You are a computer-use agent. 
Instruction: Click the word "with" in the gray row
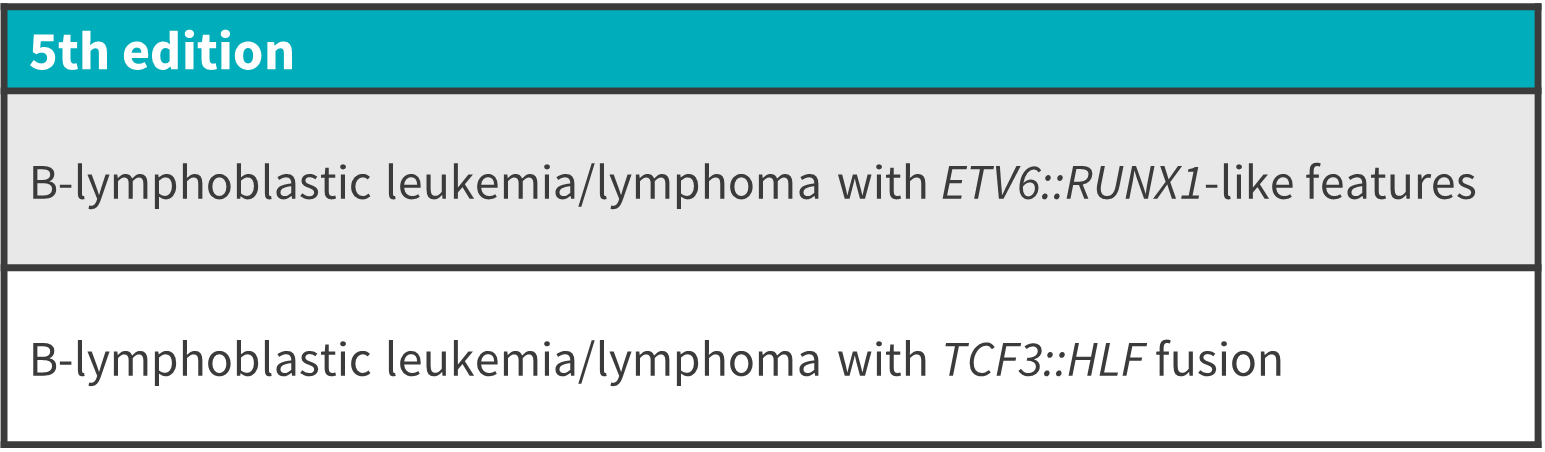(x=882, y=185)
